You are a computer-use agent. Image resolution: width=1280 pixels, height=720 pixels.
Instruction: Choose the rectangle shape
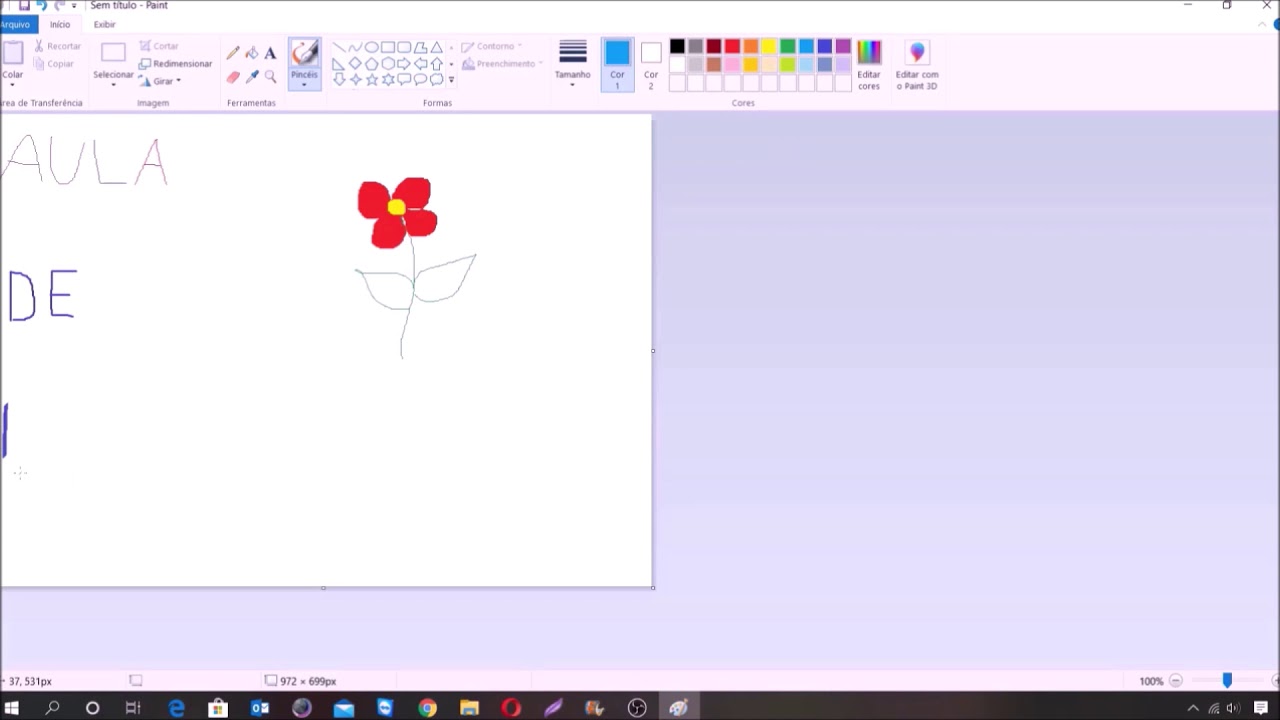click(388, 47)
